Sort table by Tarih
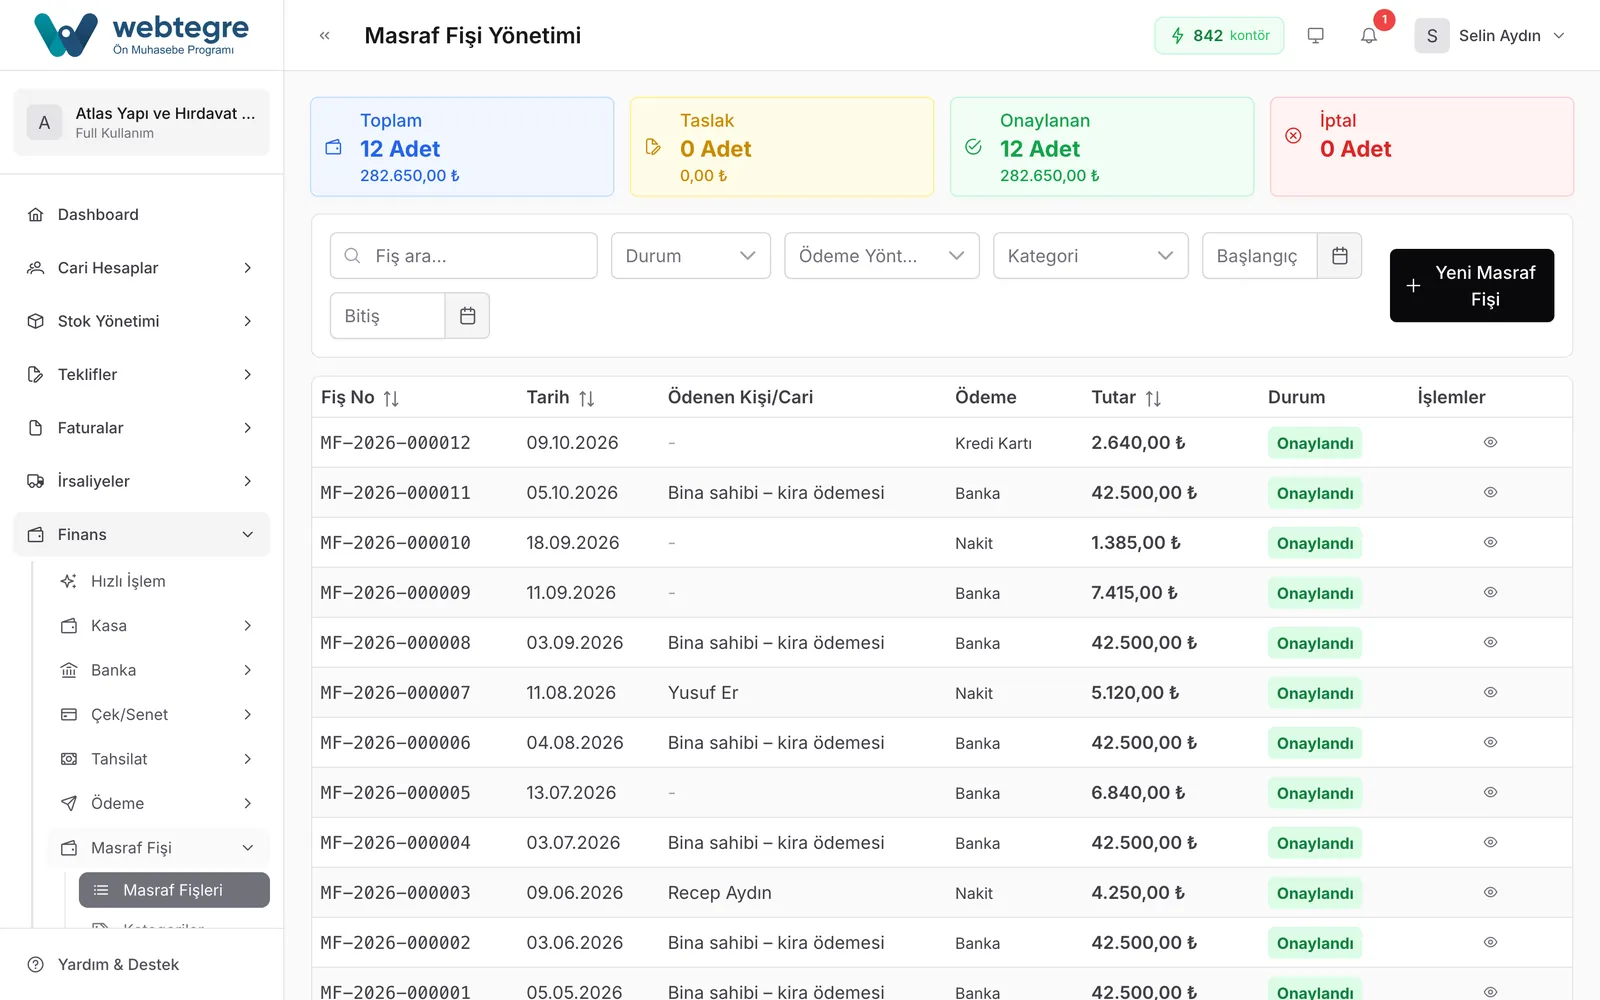1600x1000 pixels. (x=587, y=398)
